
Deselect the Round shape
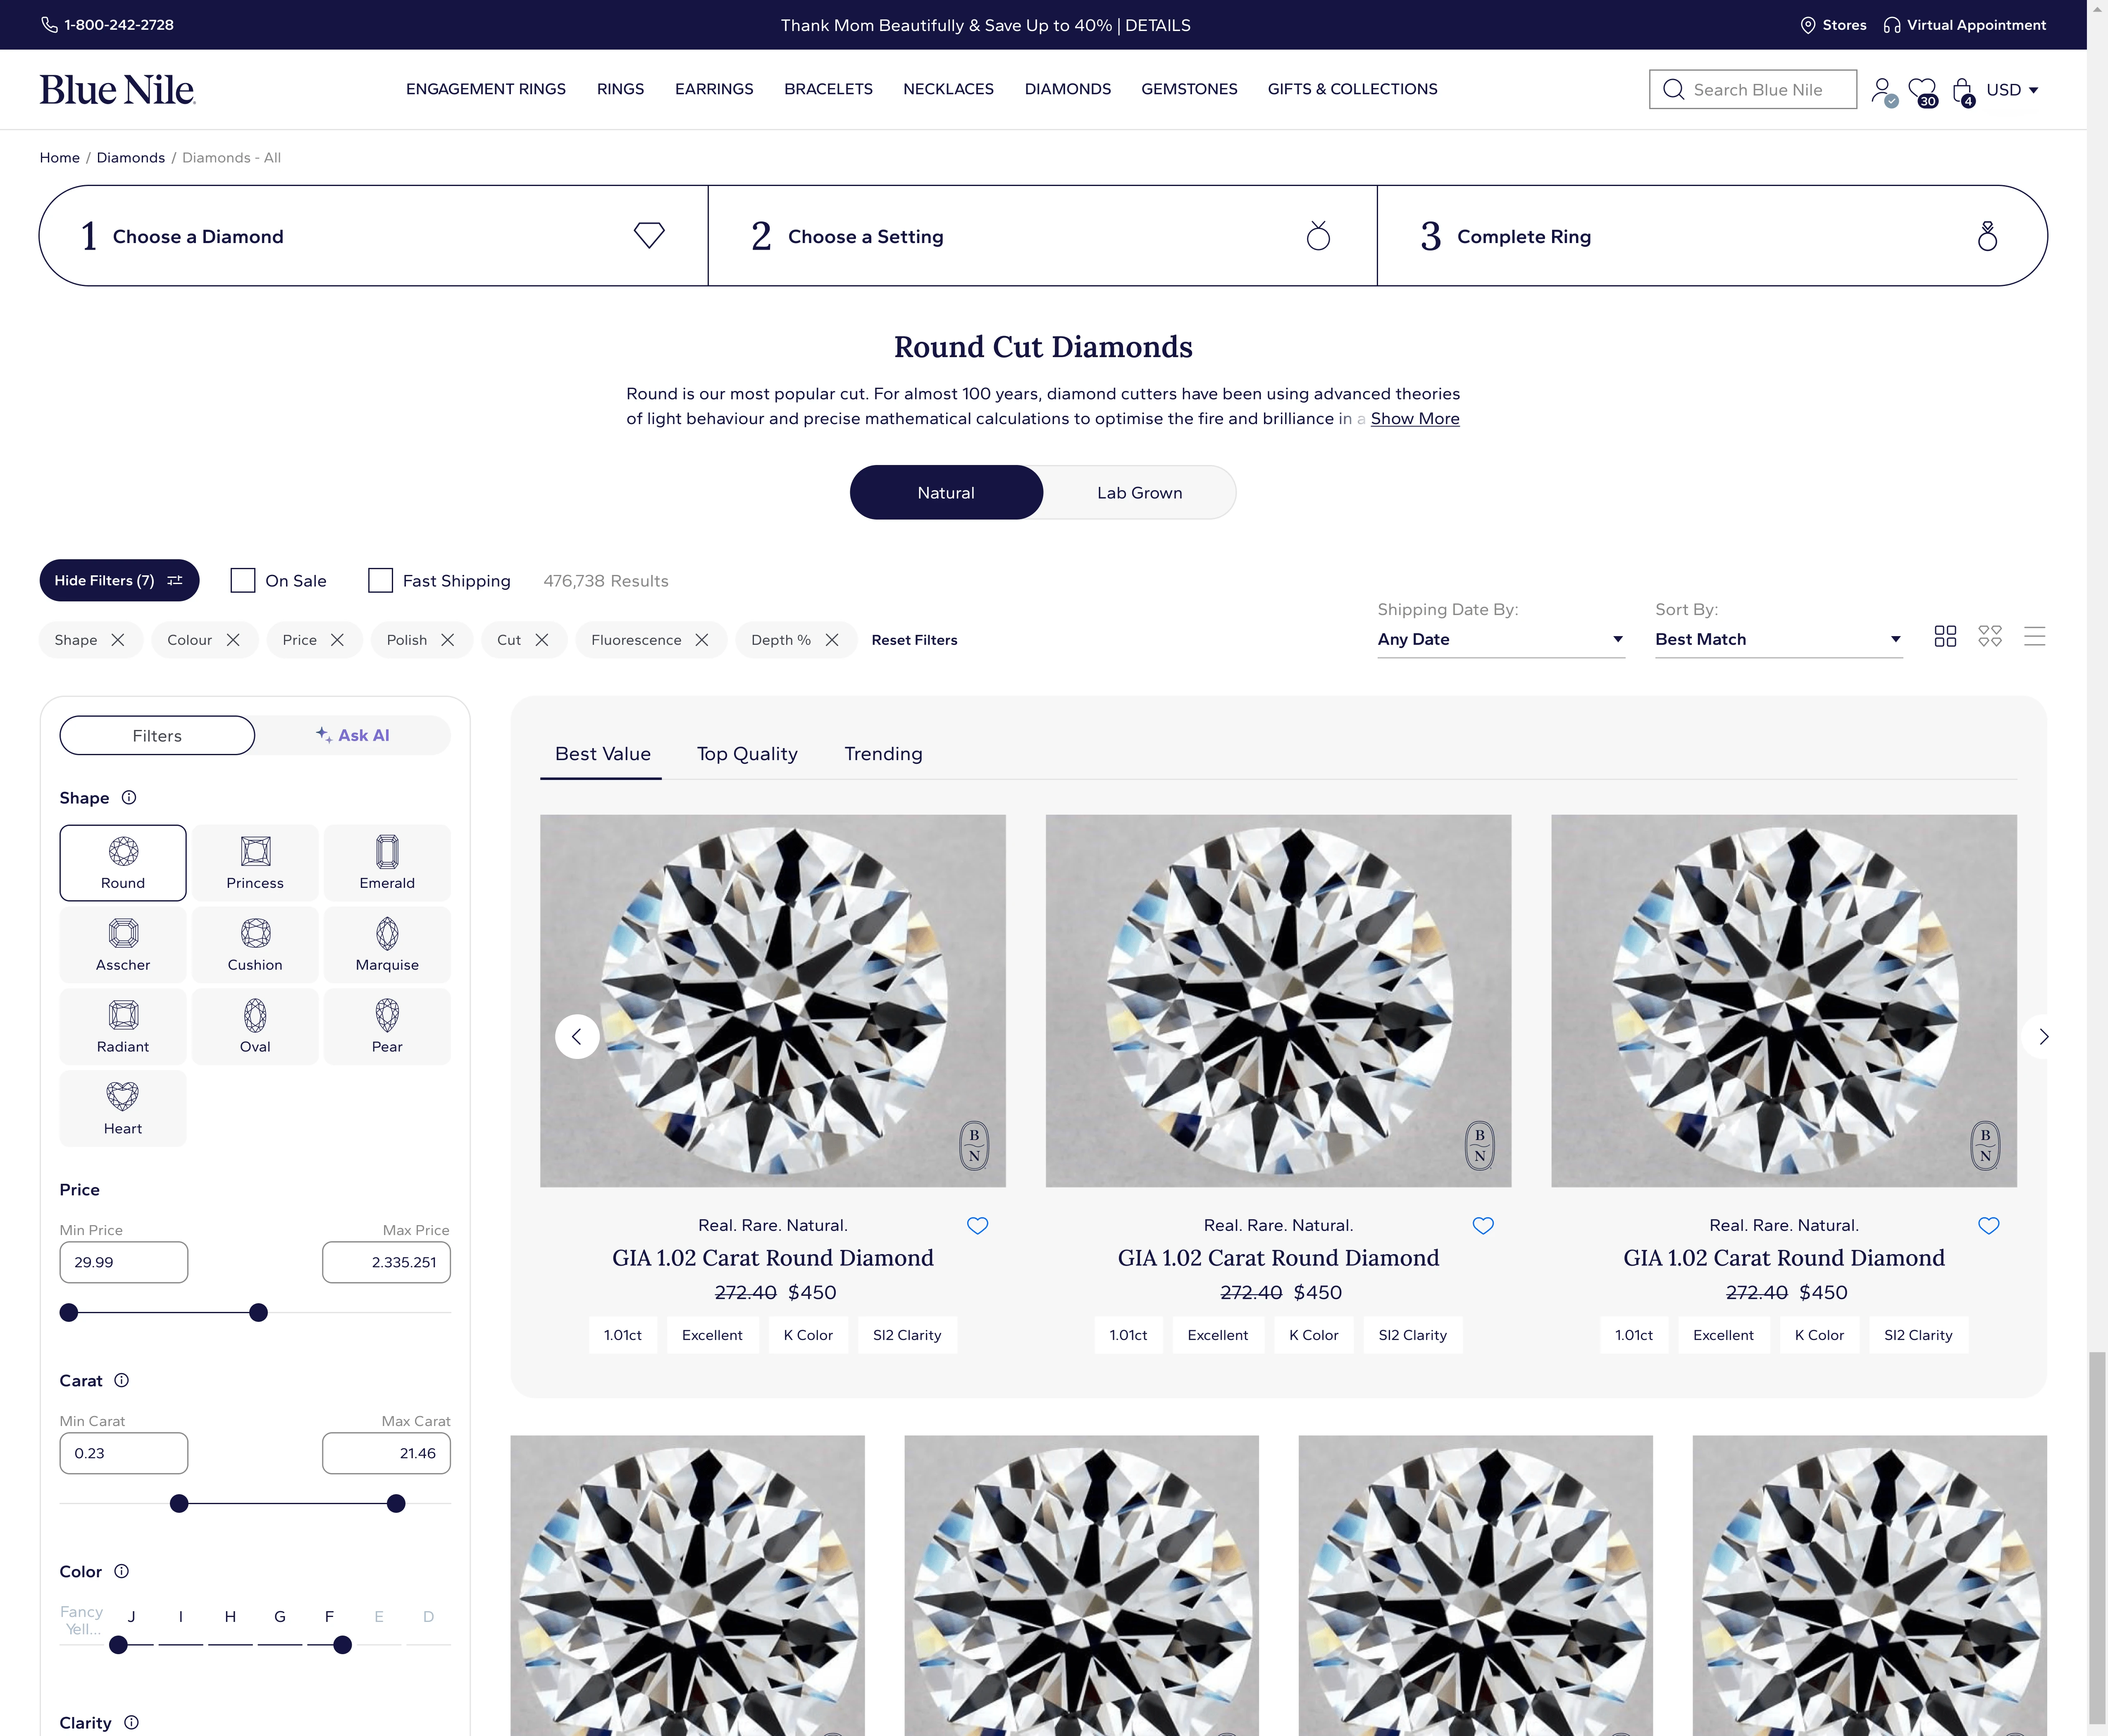click(123, 863)
